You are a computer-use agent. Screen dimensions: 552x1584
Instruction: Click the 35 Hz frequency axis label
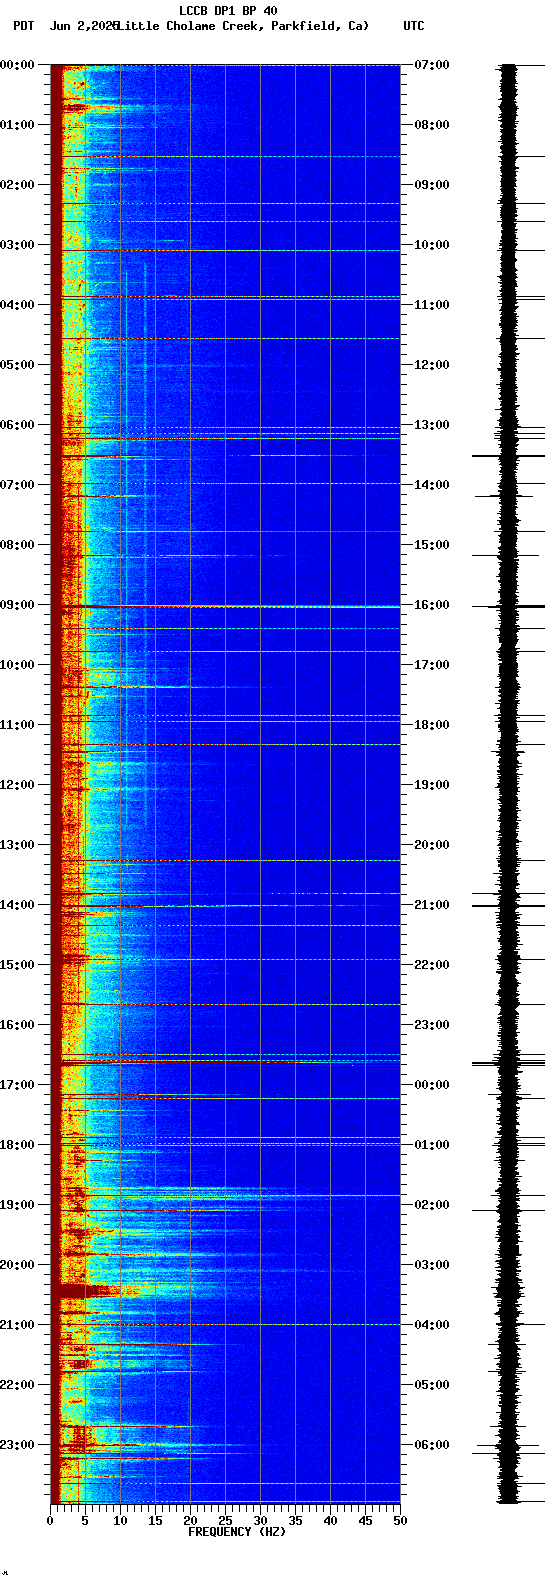(x=295, y=1521)
